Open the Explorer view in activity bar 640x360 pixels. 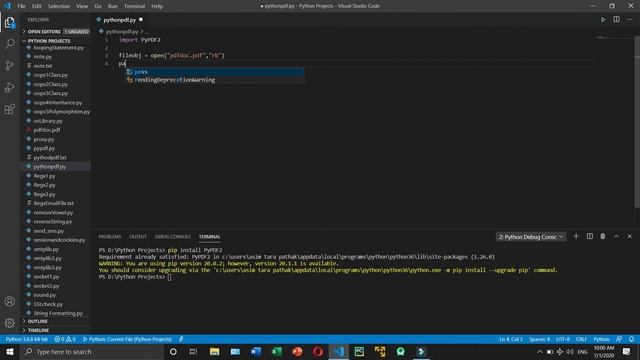click(10, 22)
